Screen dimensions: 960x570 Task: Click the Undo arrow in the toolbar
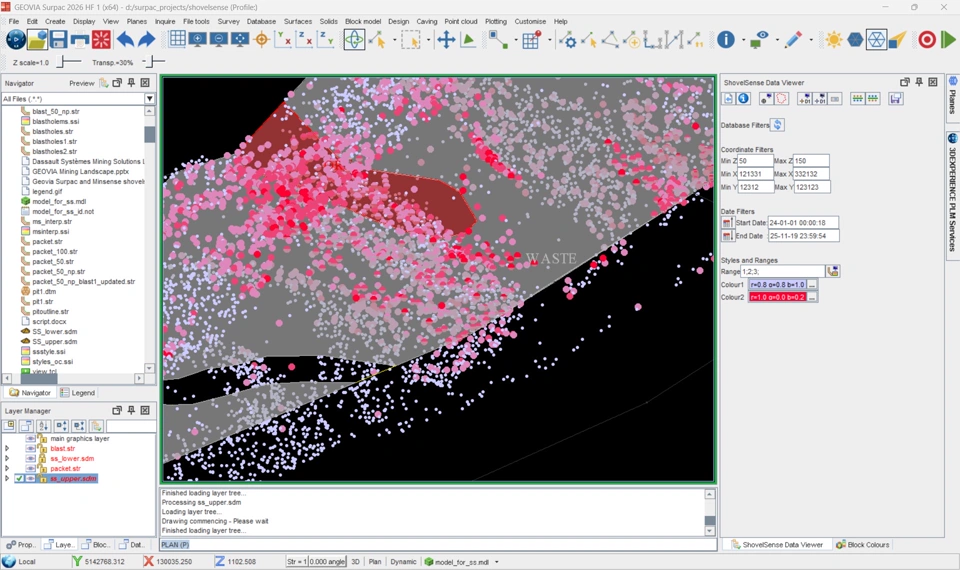(125, 40)
